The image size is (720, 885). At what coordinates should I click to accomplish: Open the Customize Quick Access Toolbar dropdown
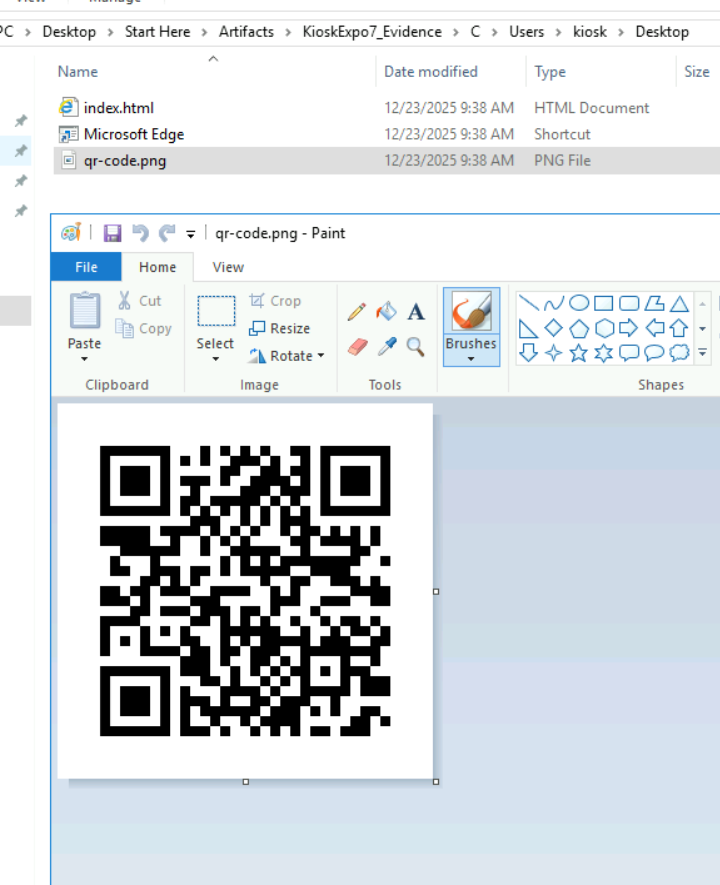point(191,234)
